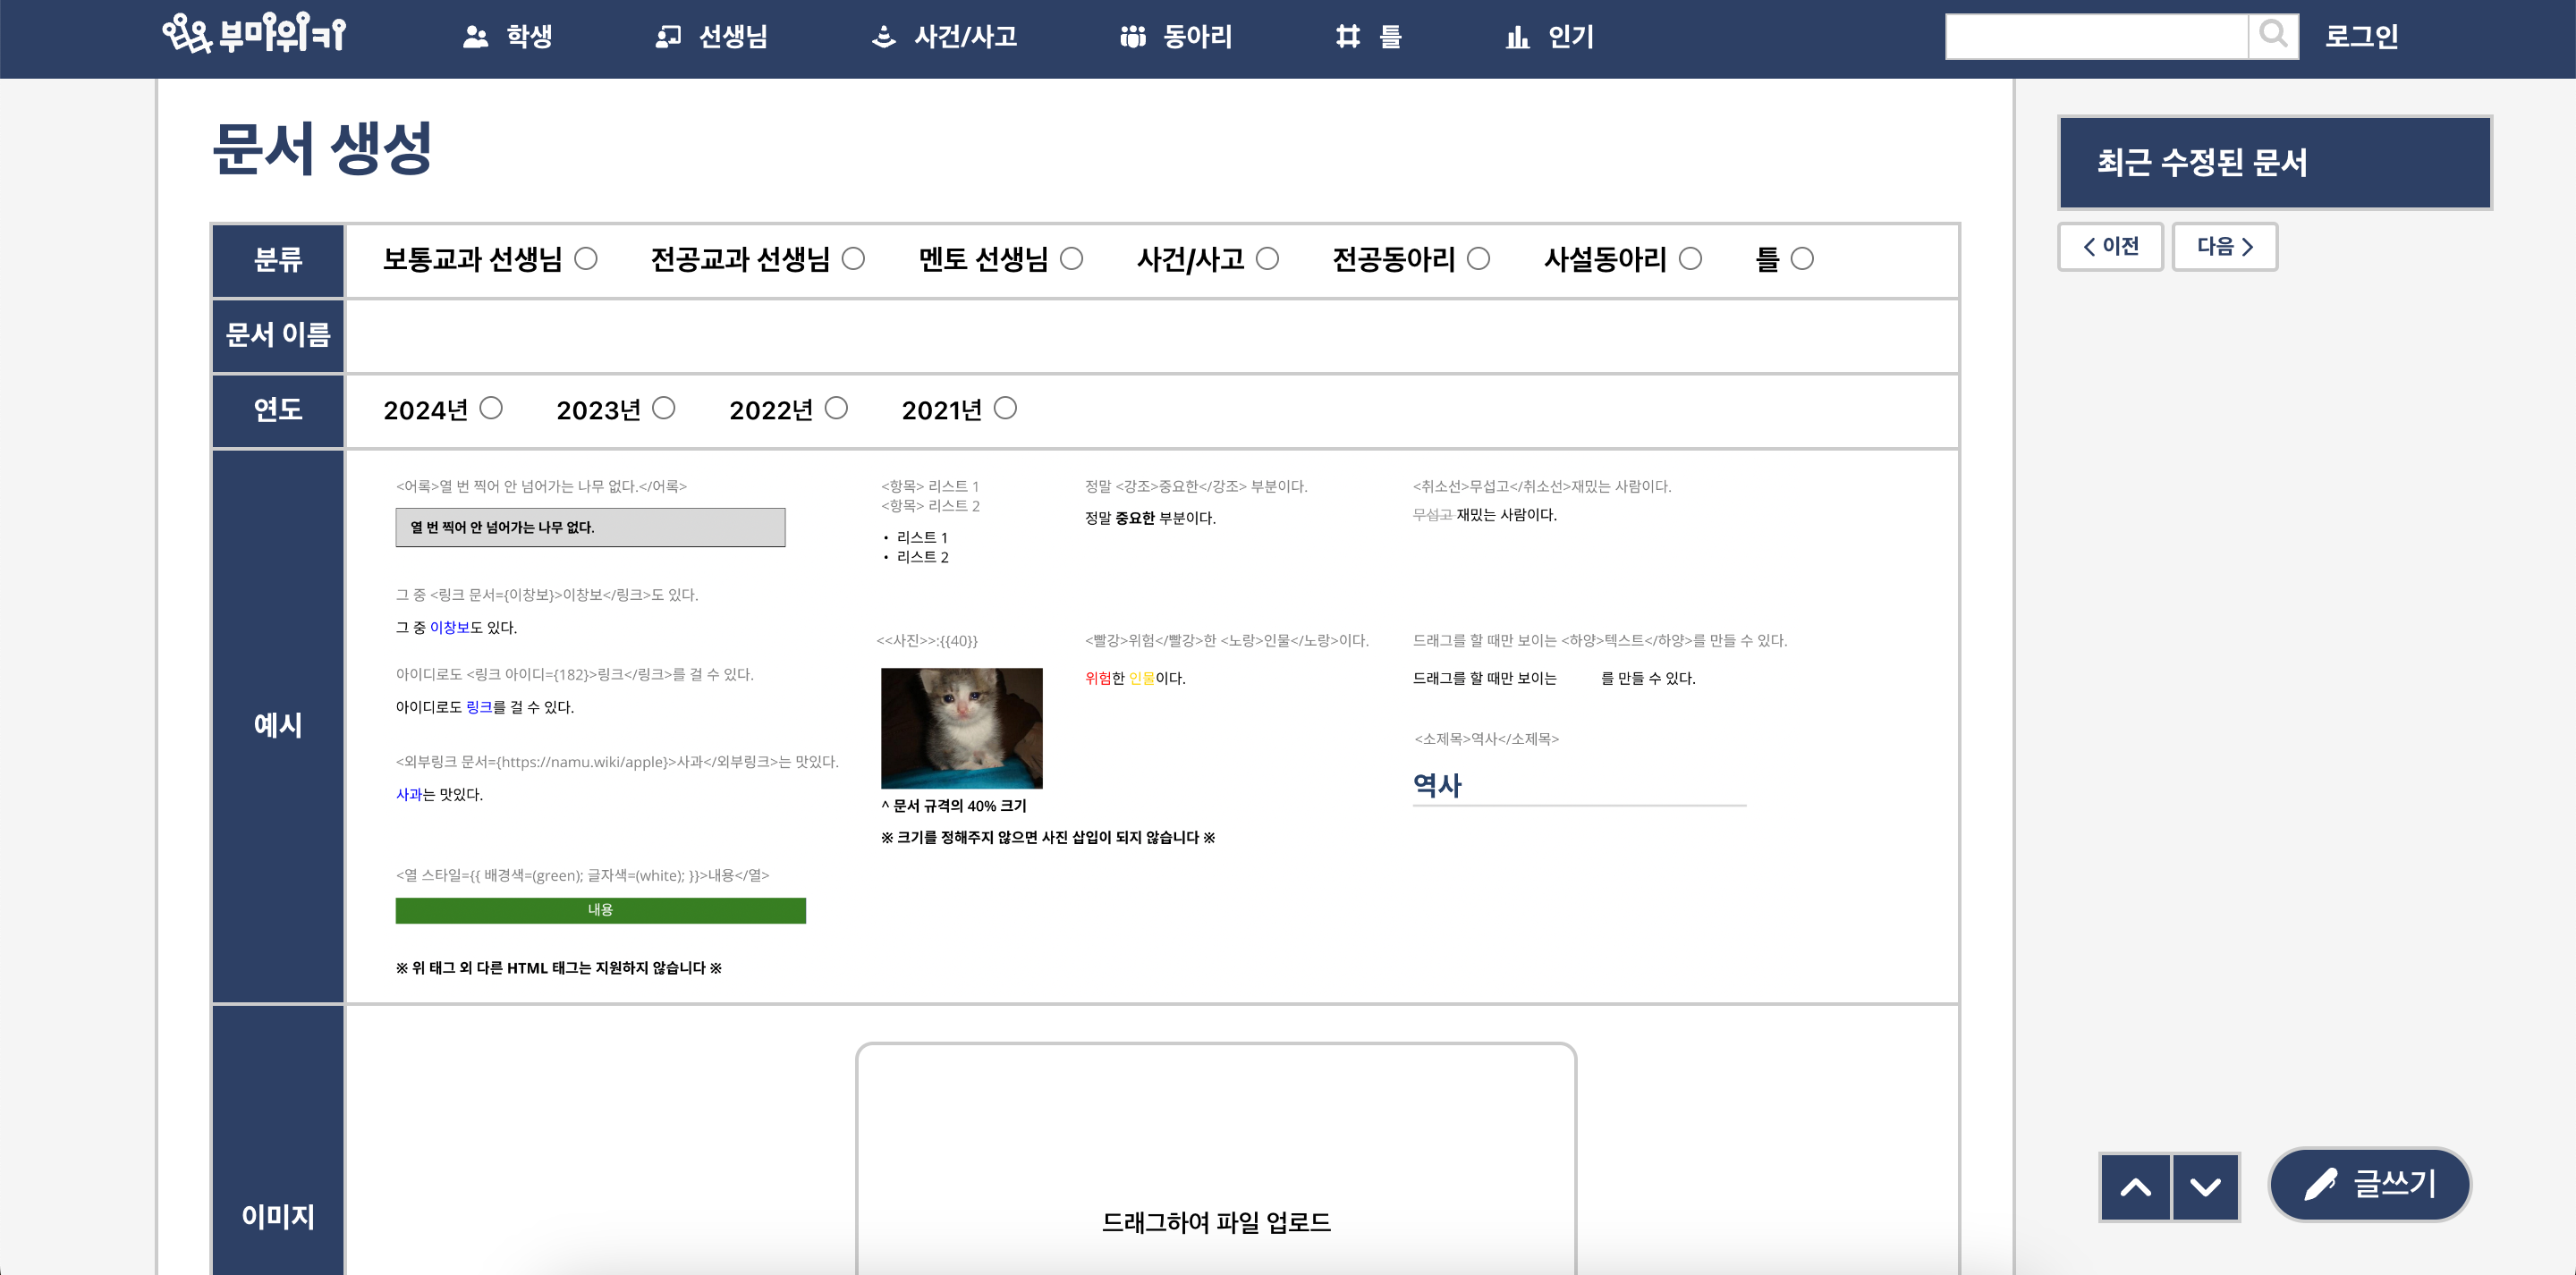Click the 로그인 link

[x=2361, y=37]
